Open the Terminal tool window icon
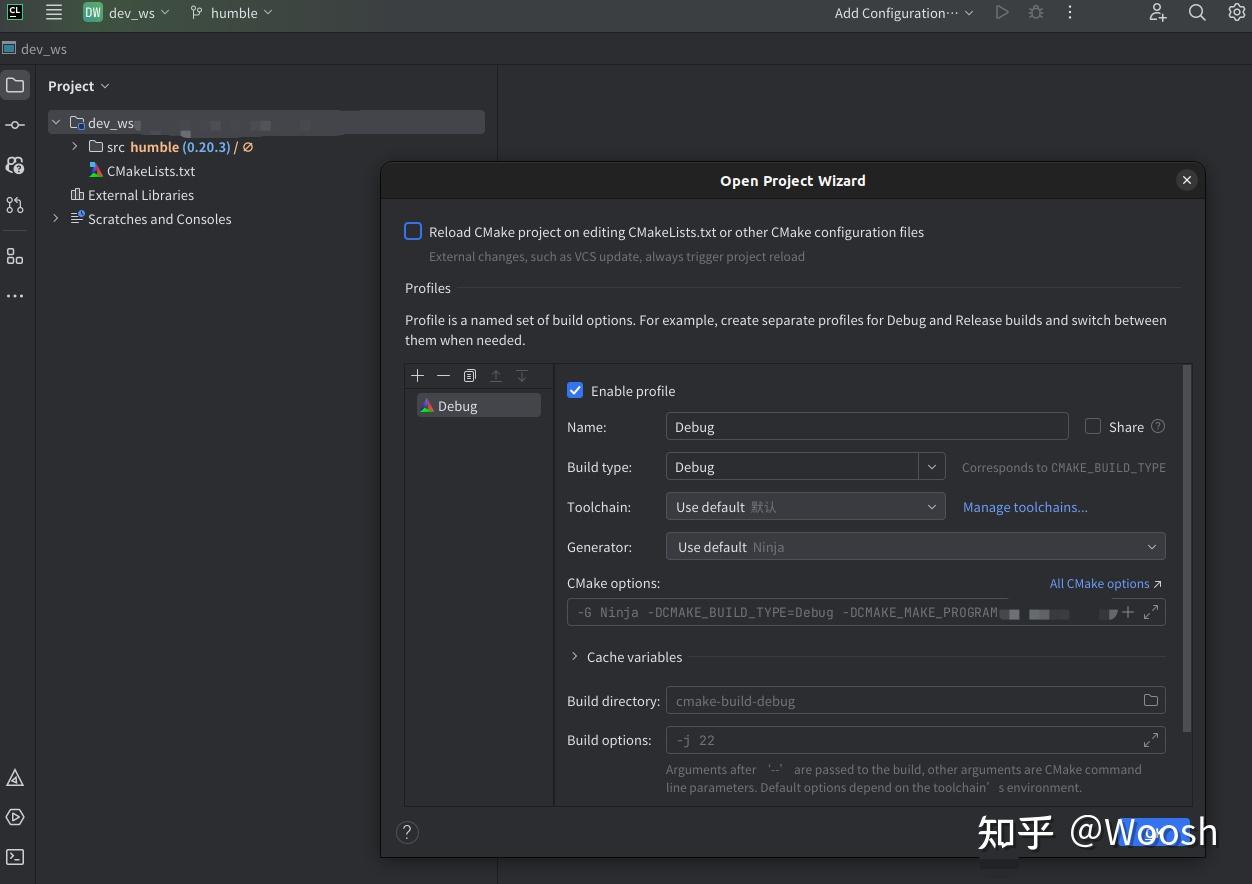This screenshot has width=1252, height=884. point(15,857)
